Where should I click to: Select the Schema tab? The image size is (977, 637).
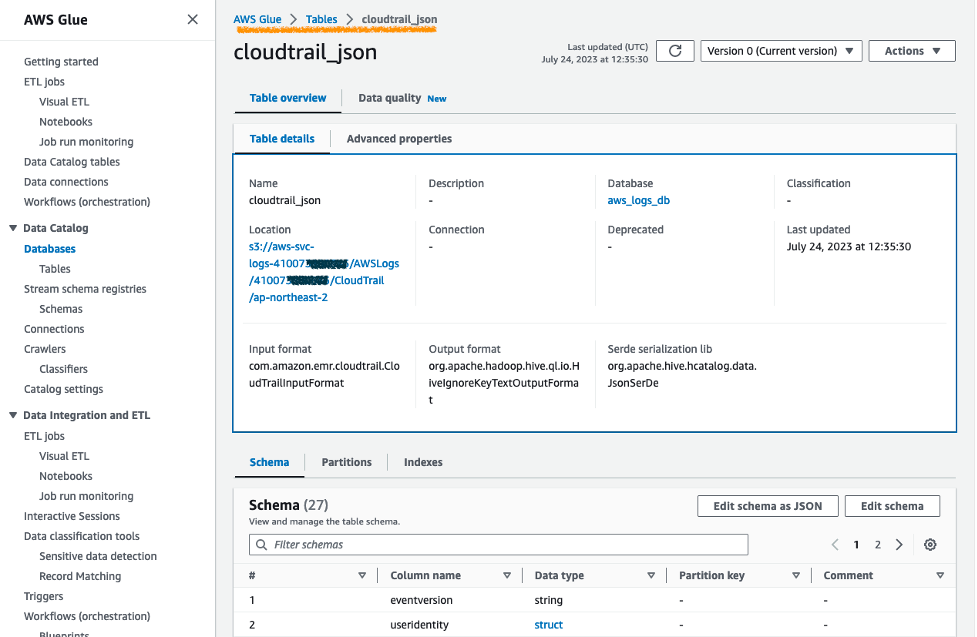pyautogui.click(x=269, y=462)
